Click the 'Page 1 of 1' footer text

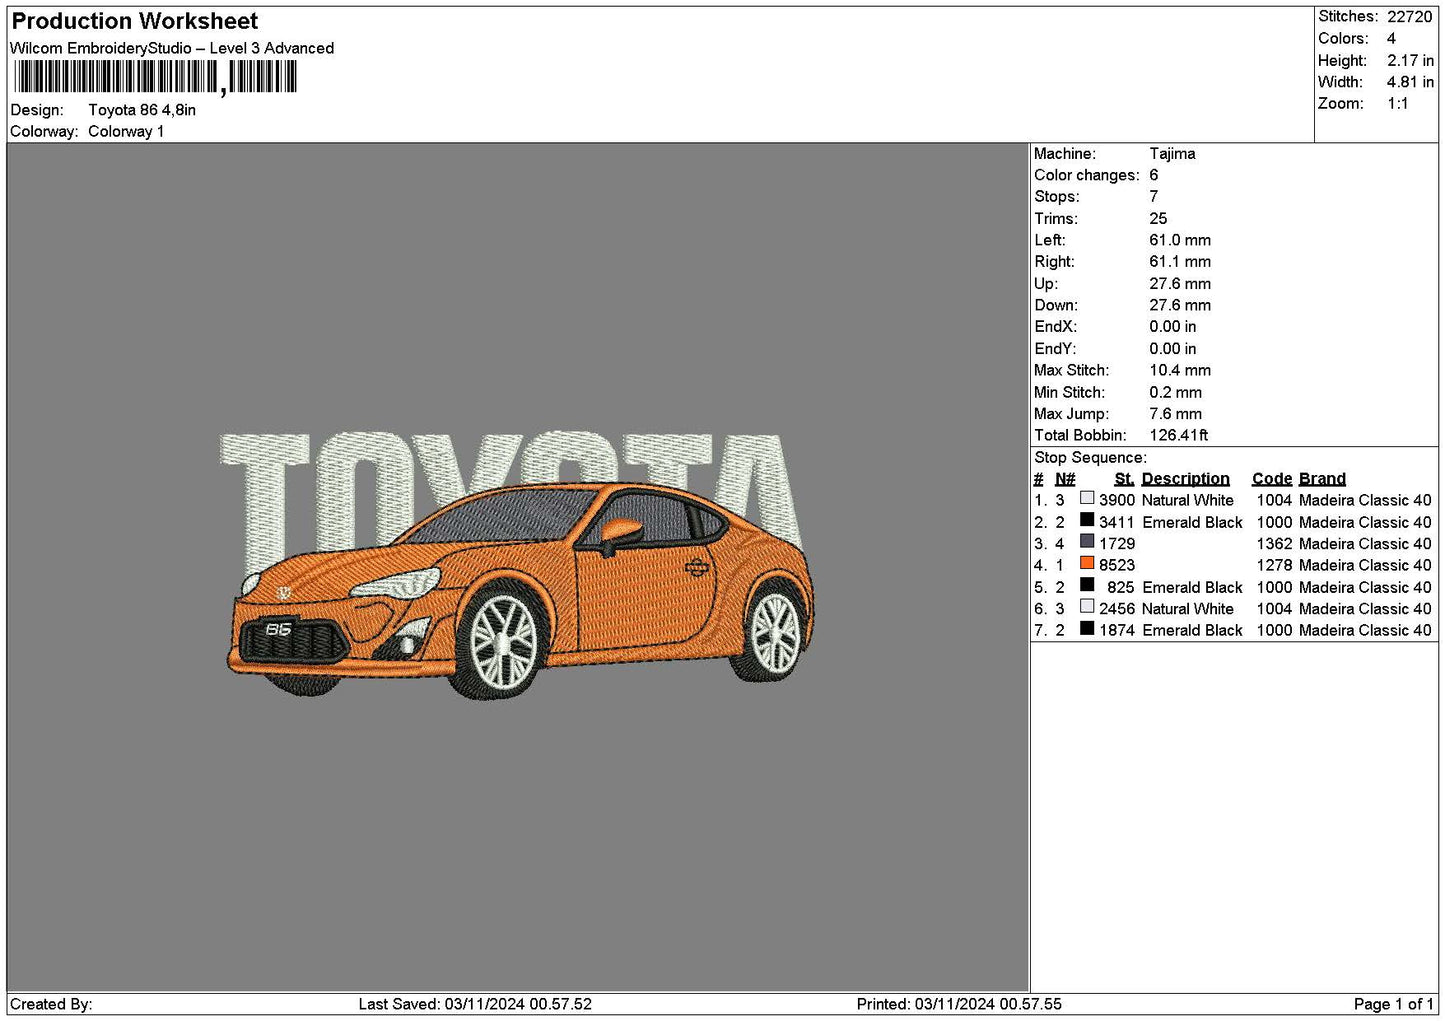coord(1394,1004)
